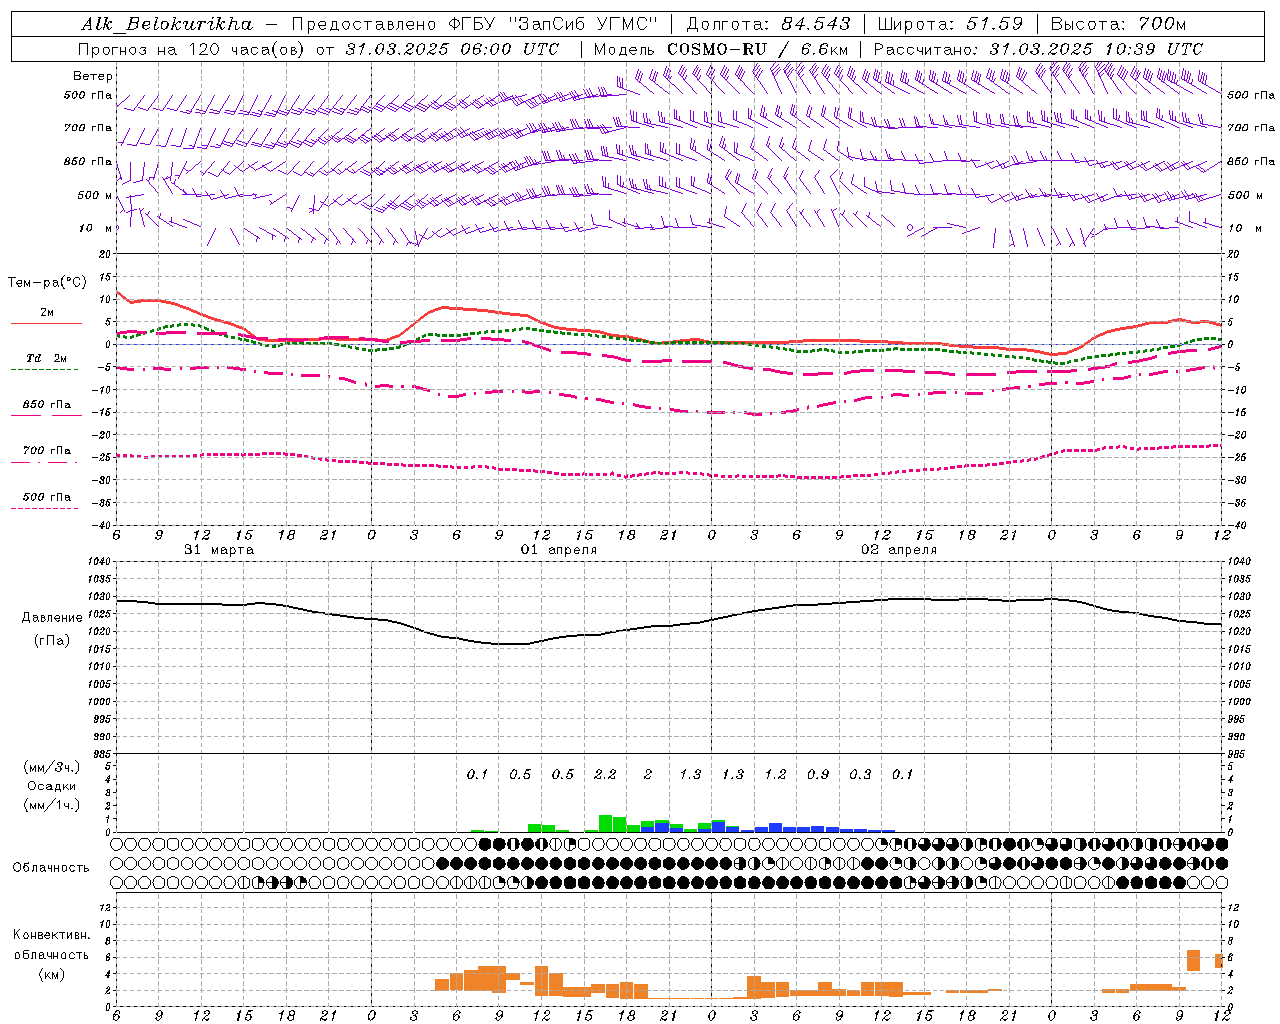The image size is (1280, 1024).
Task: Click the tallest green precipitation bar
Action: [x=605, y=823]
